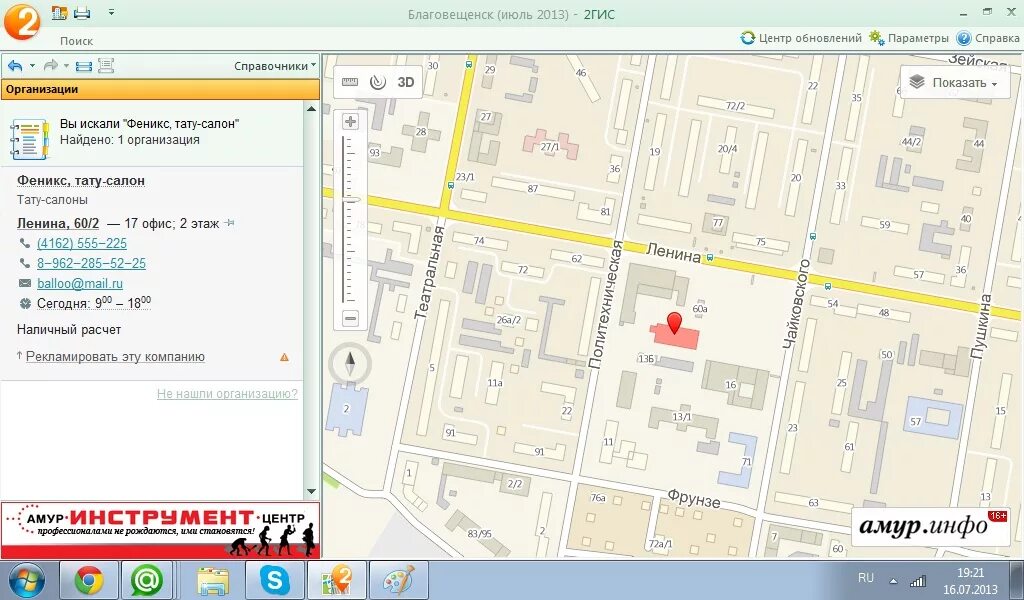Click the RU language indicator in tray
1024x600 pixels.
click(x=866, y=578)
